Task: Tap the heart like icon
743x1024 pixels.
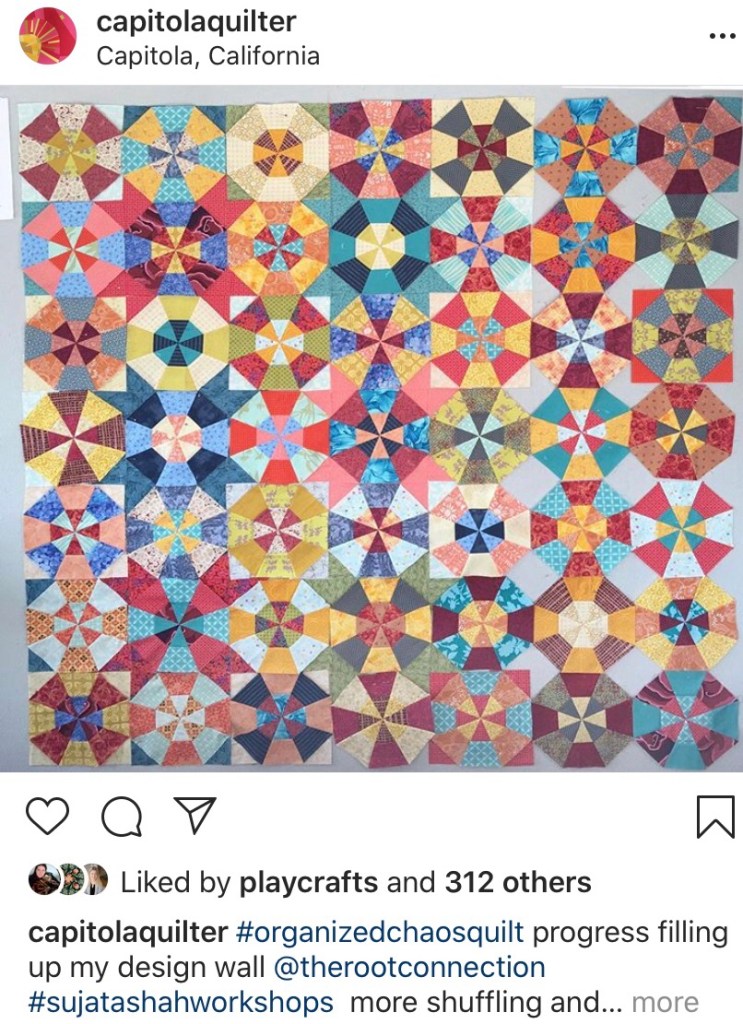Action: 48,816
